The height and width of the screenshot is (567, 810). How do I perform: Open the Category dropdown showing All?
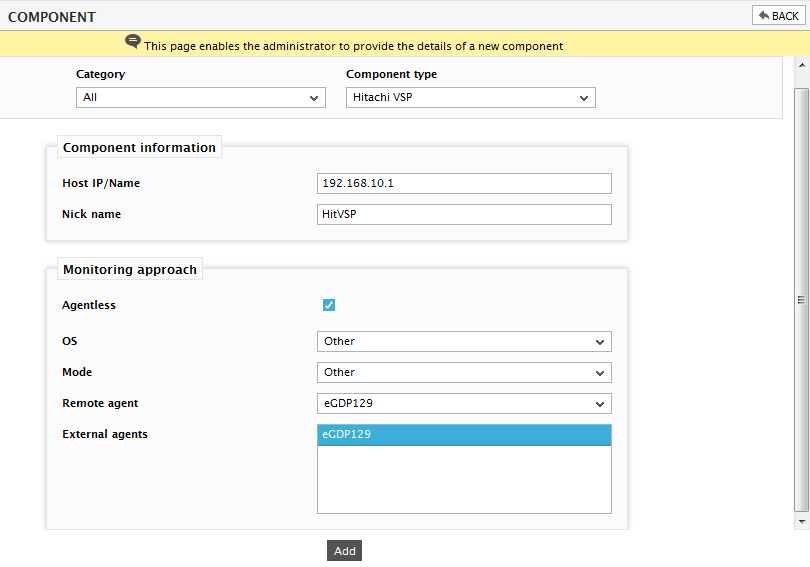200,98
